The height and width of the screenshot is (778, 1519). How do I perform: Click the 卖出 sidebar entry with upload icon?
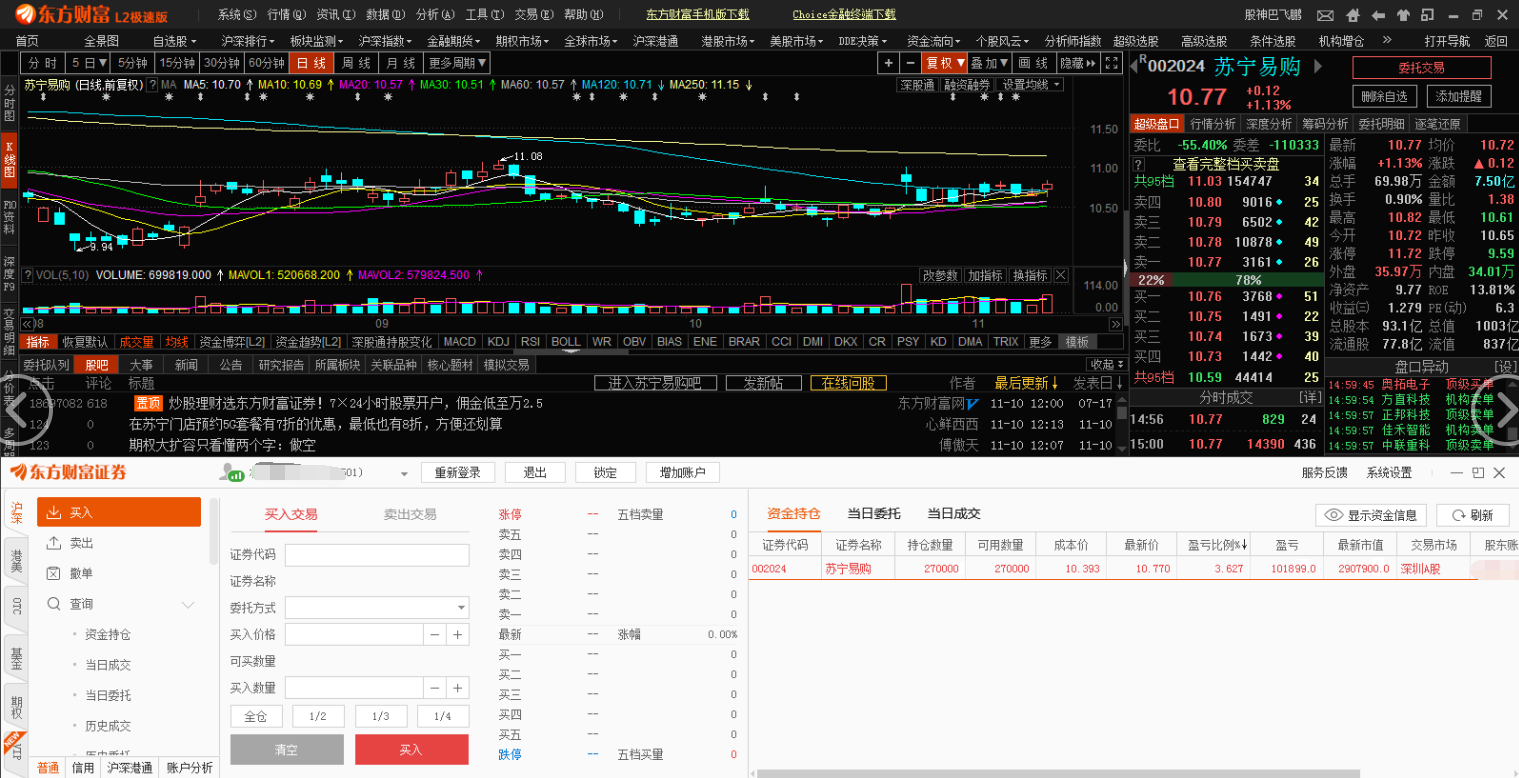(x=119, y=543)
